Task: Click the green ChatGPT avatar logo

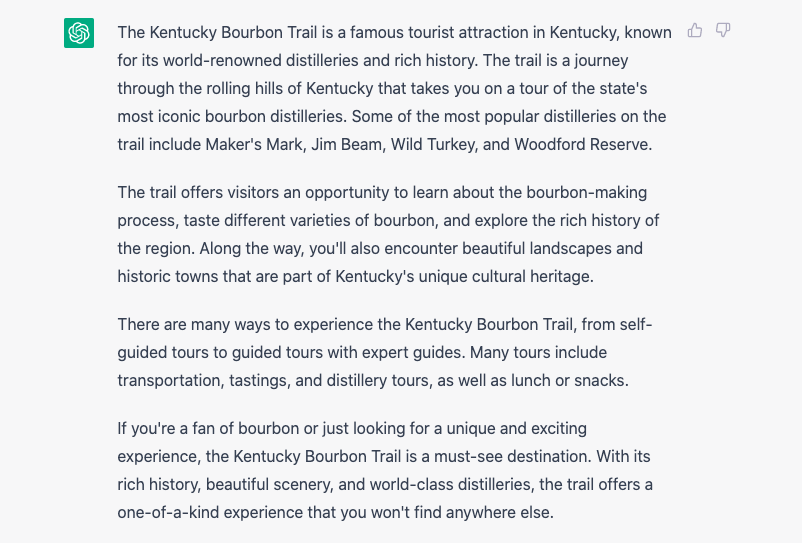Action: click(x=79, y=33)
